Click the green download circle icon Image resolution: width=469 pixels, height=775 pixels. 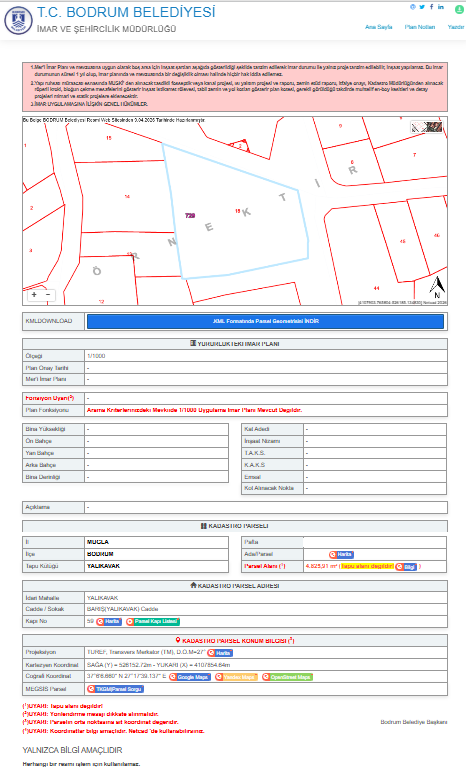[459, 8]
